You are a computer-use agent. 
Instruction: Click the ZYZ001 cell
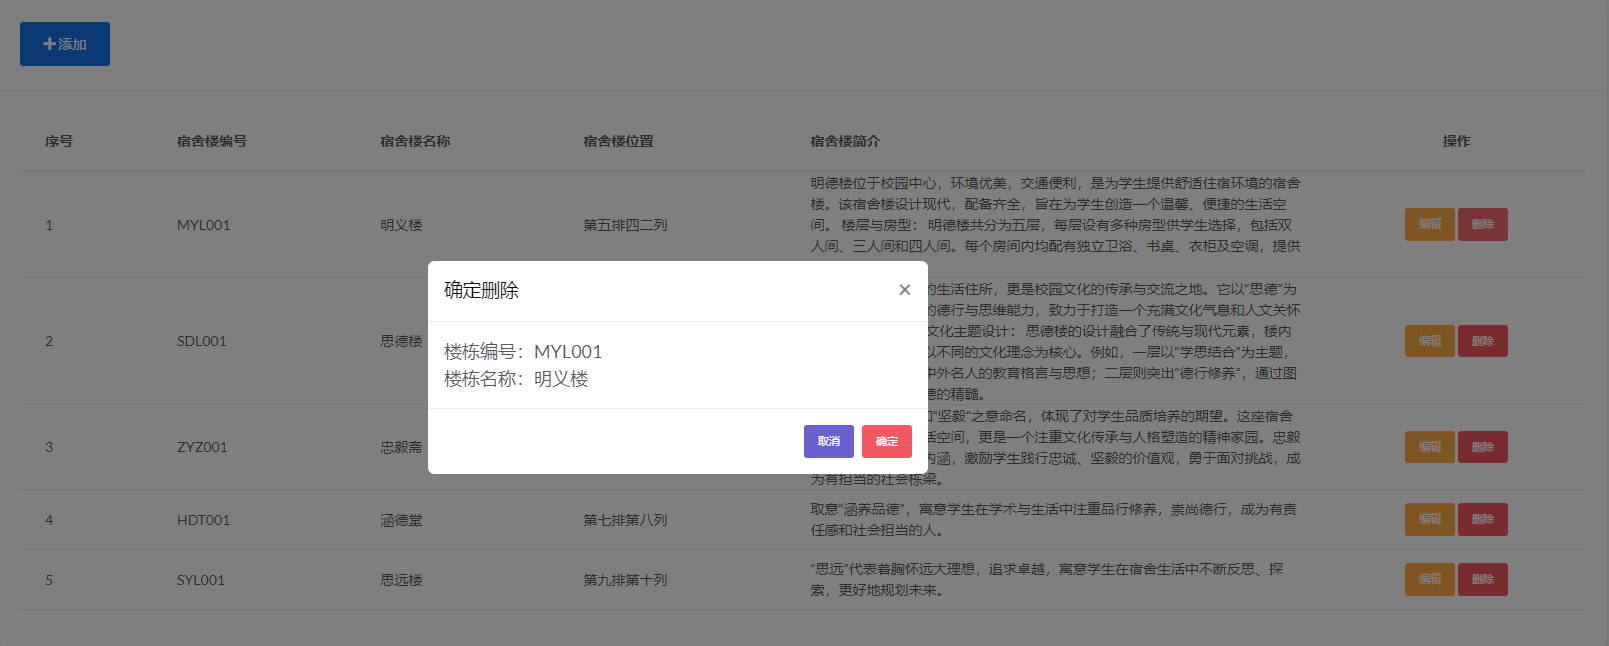click(202, 447)
